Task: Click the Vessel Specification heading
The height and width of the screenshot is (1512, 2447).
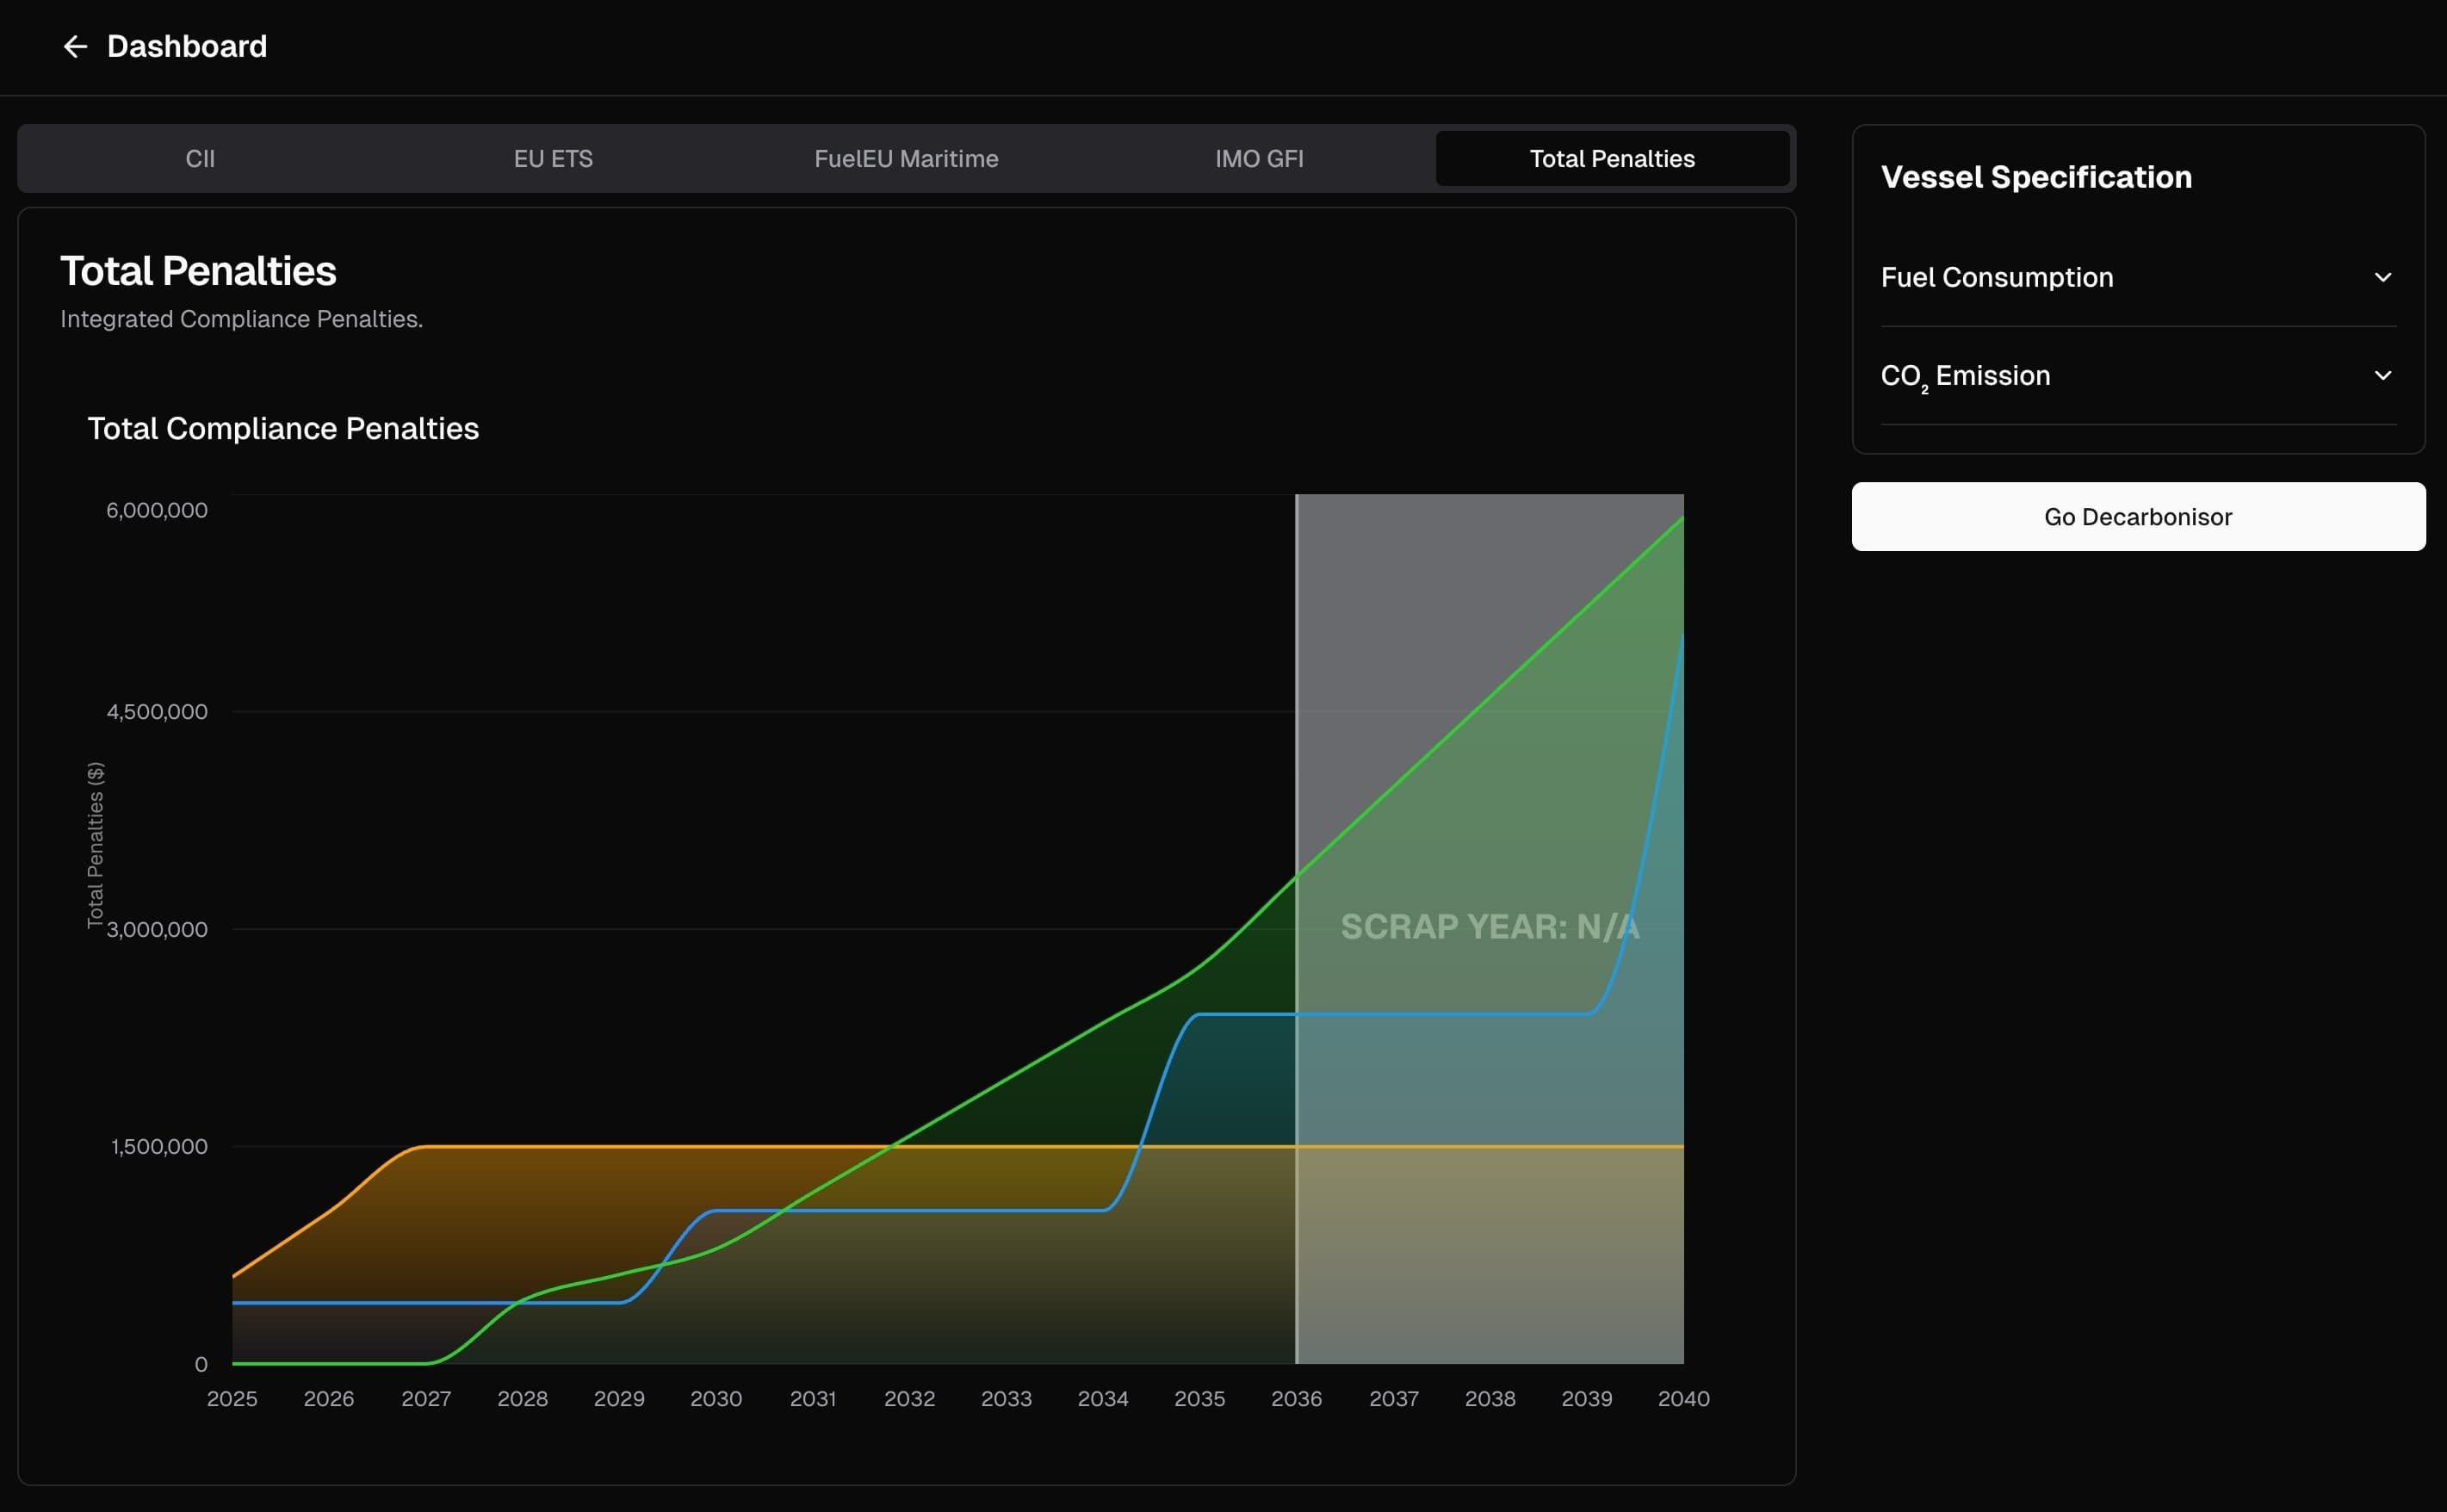Action: pos(2036,177)
